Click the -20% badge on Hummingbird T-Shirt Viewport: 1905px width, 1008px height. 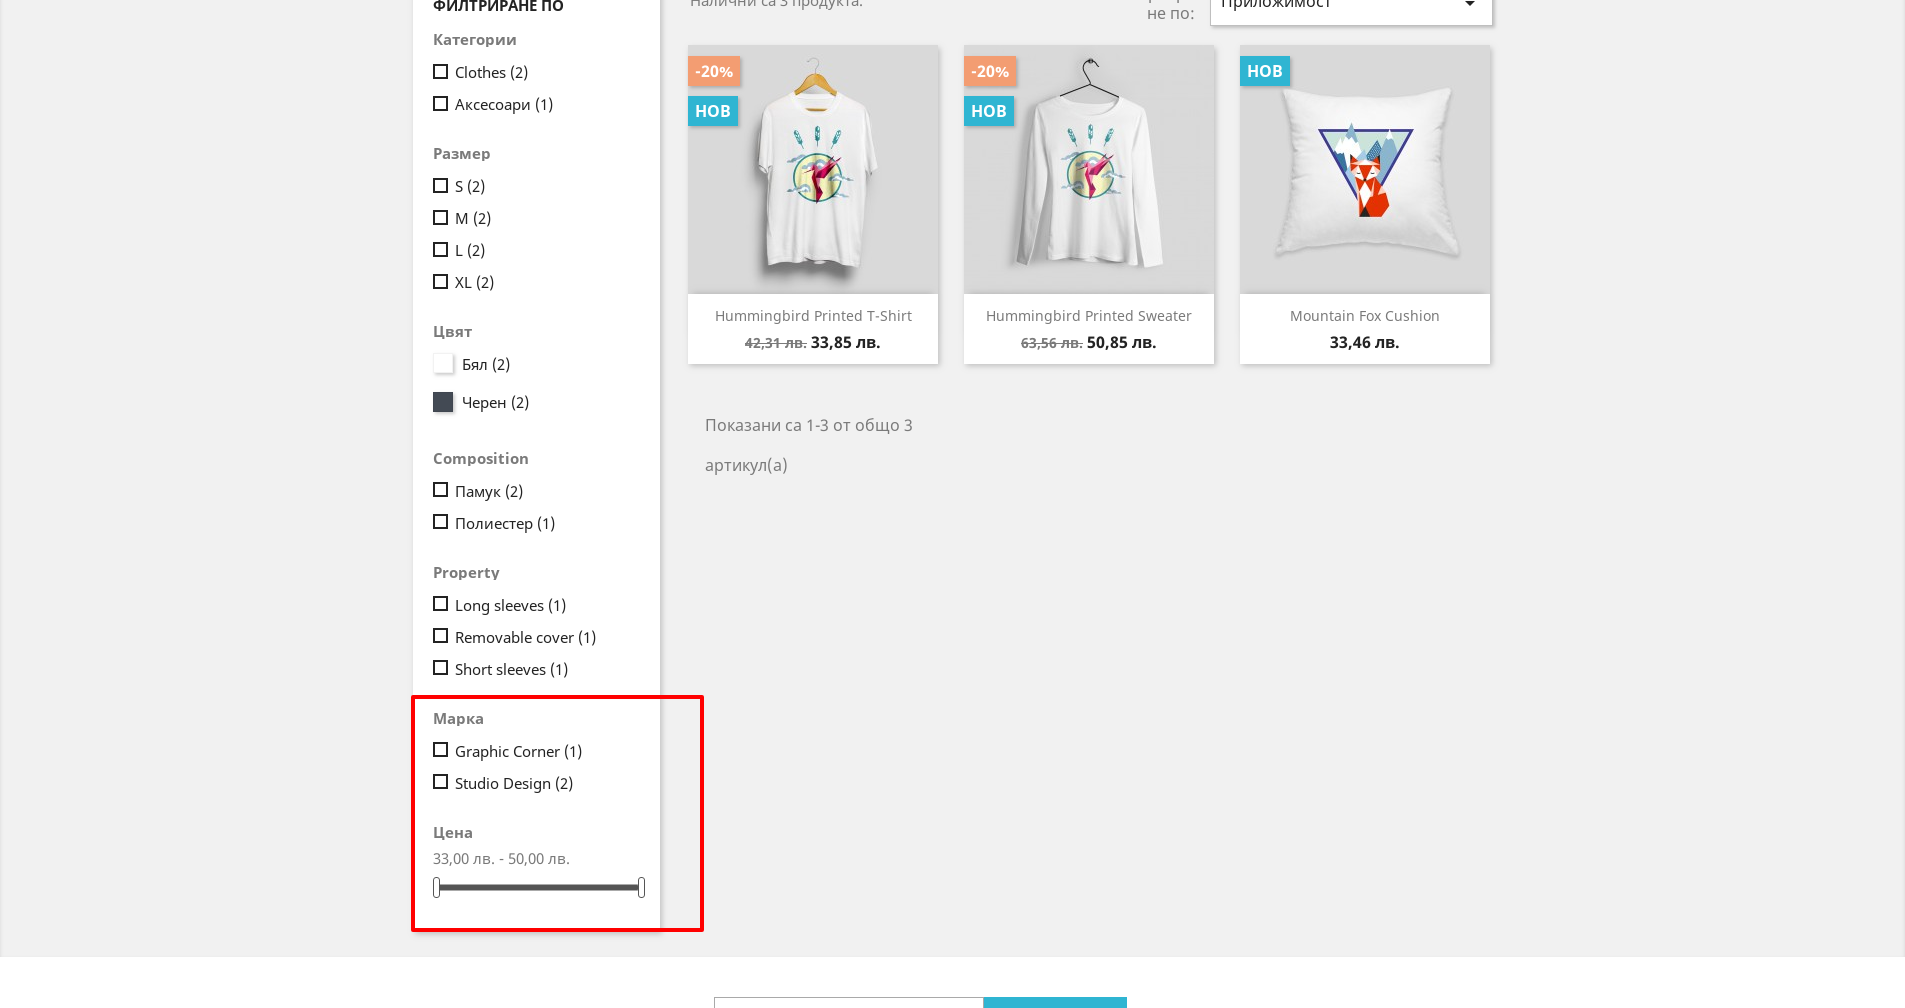pyautogui.click(x=714, y=71)
